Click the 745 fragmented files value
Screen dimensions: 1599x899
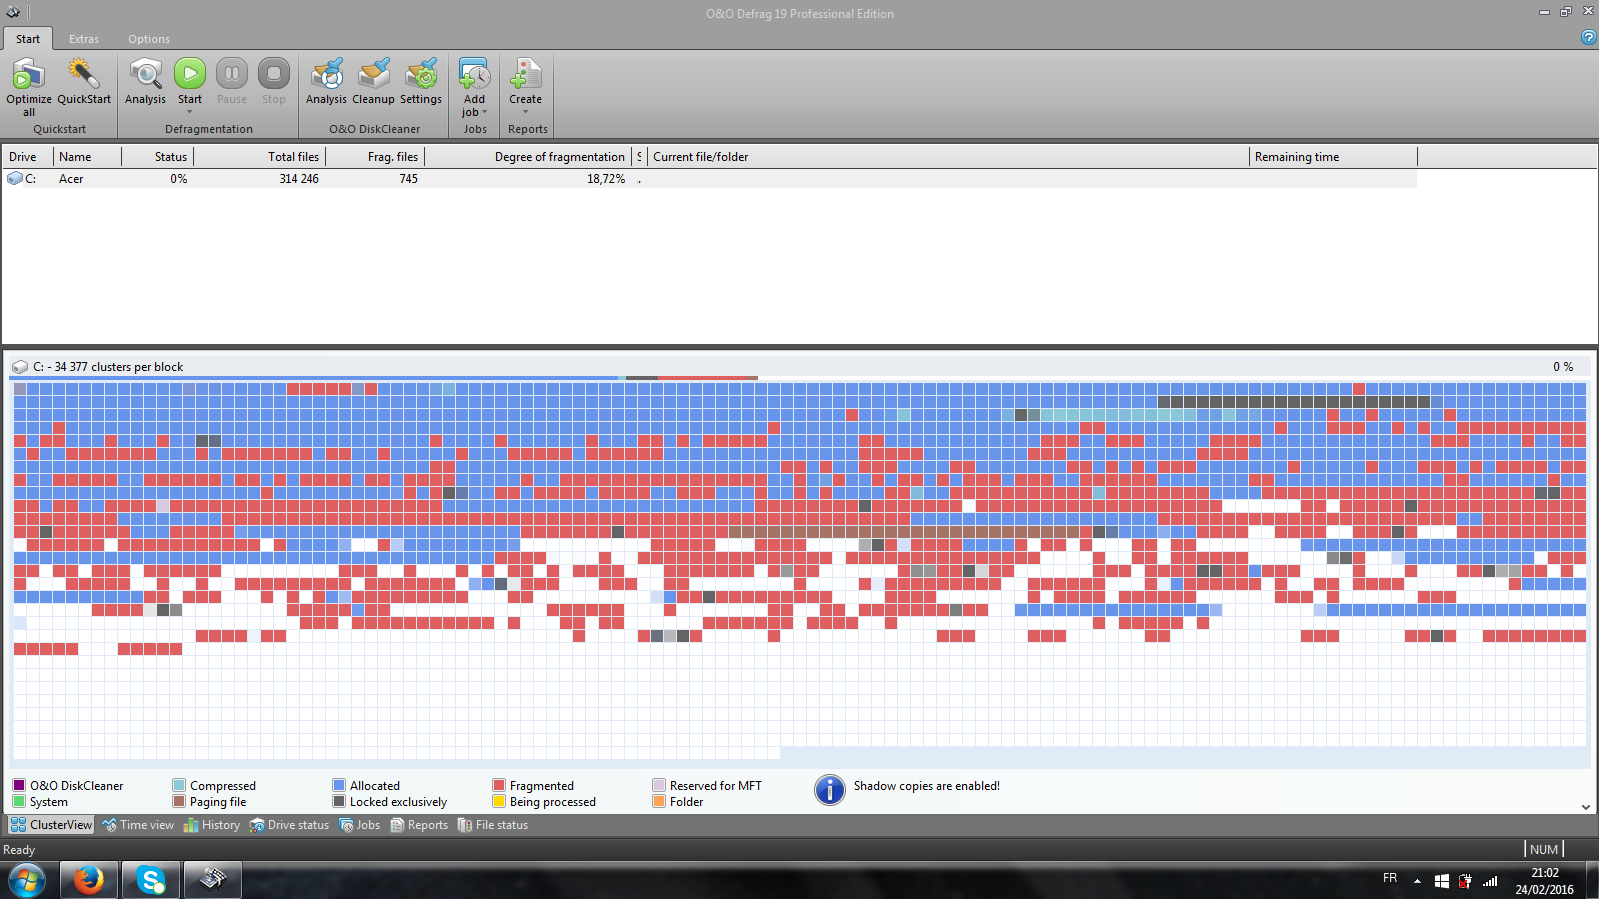(408, 179)
